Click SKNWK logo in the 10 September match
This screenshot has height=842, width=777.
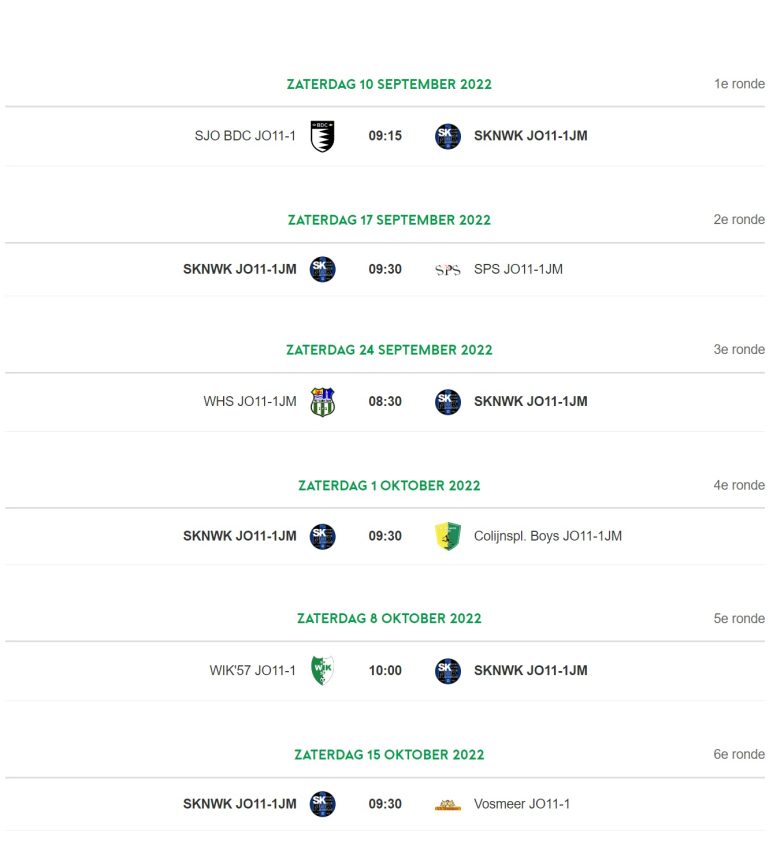[447, 136]
